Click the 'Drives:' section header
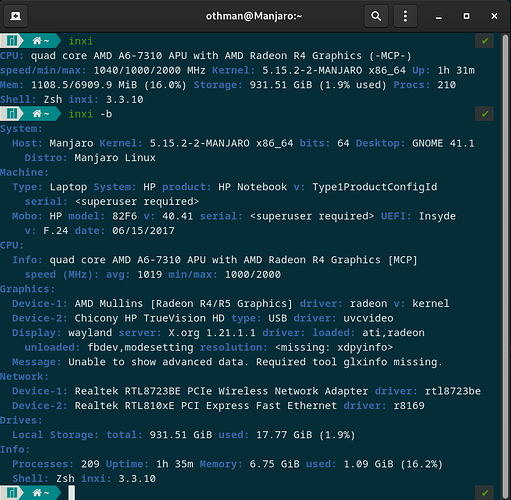Image resolution: width=511 pixels, height=500 pixels. click(x=21, y=420)
